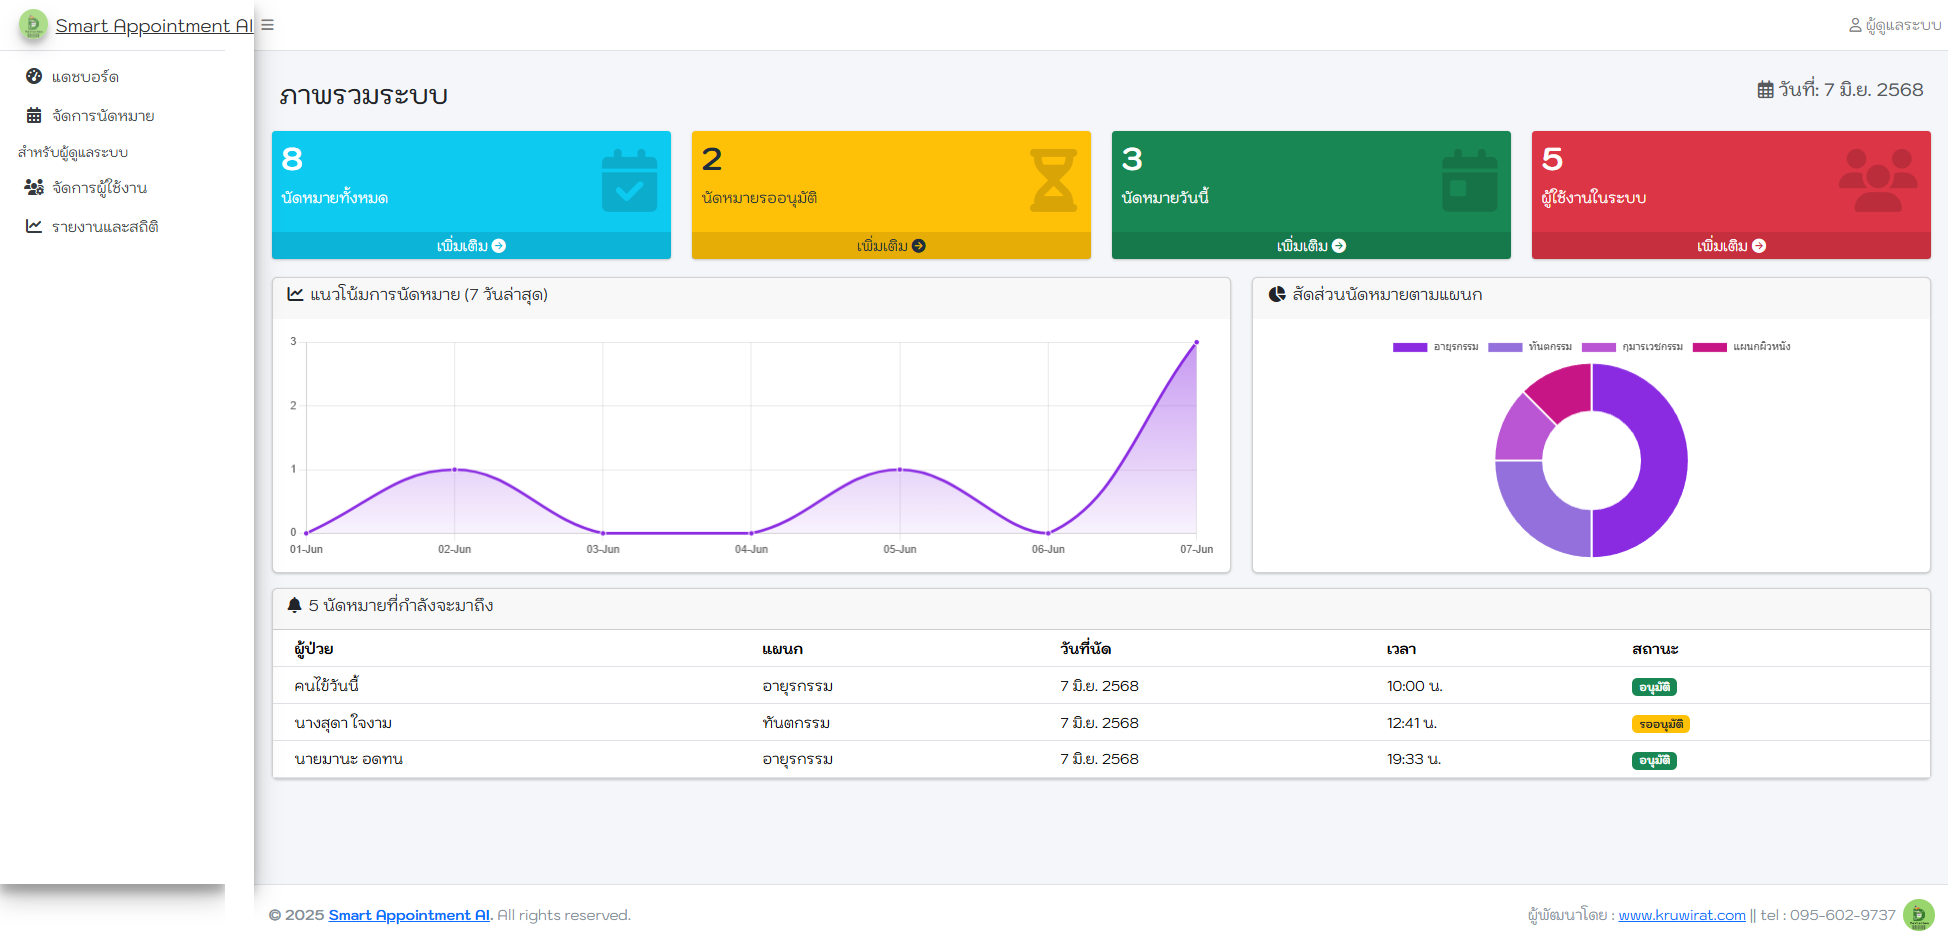Open the www.kruwirat.com footer link

click(x=1681, y=915)
